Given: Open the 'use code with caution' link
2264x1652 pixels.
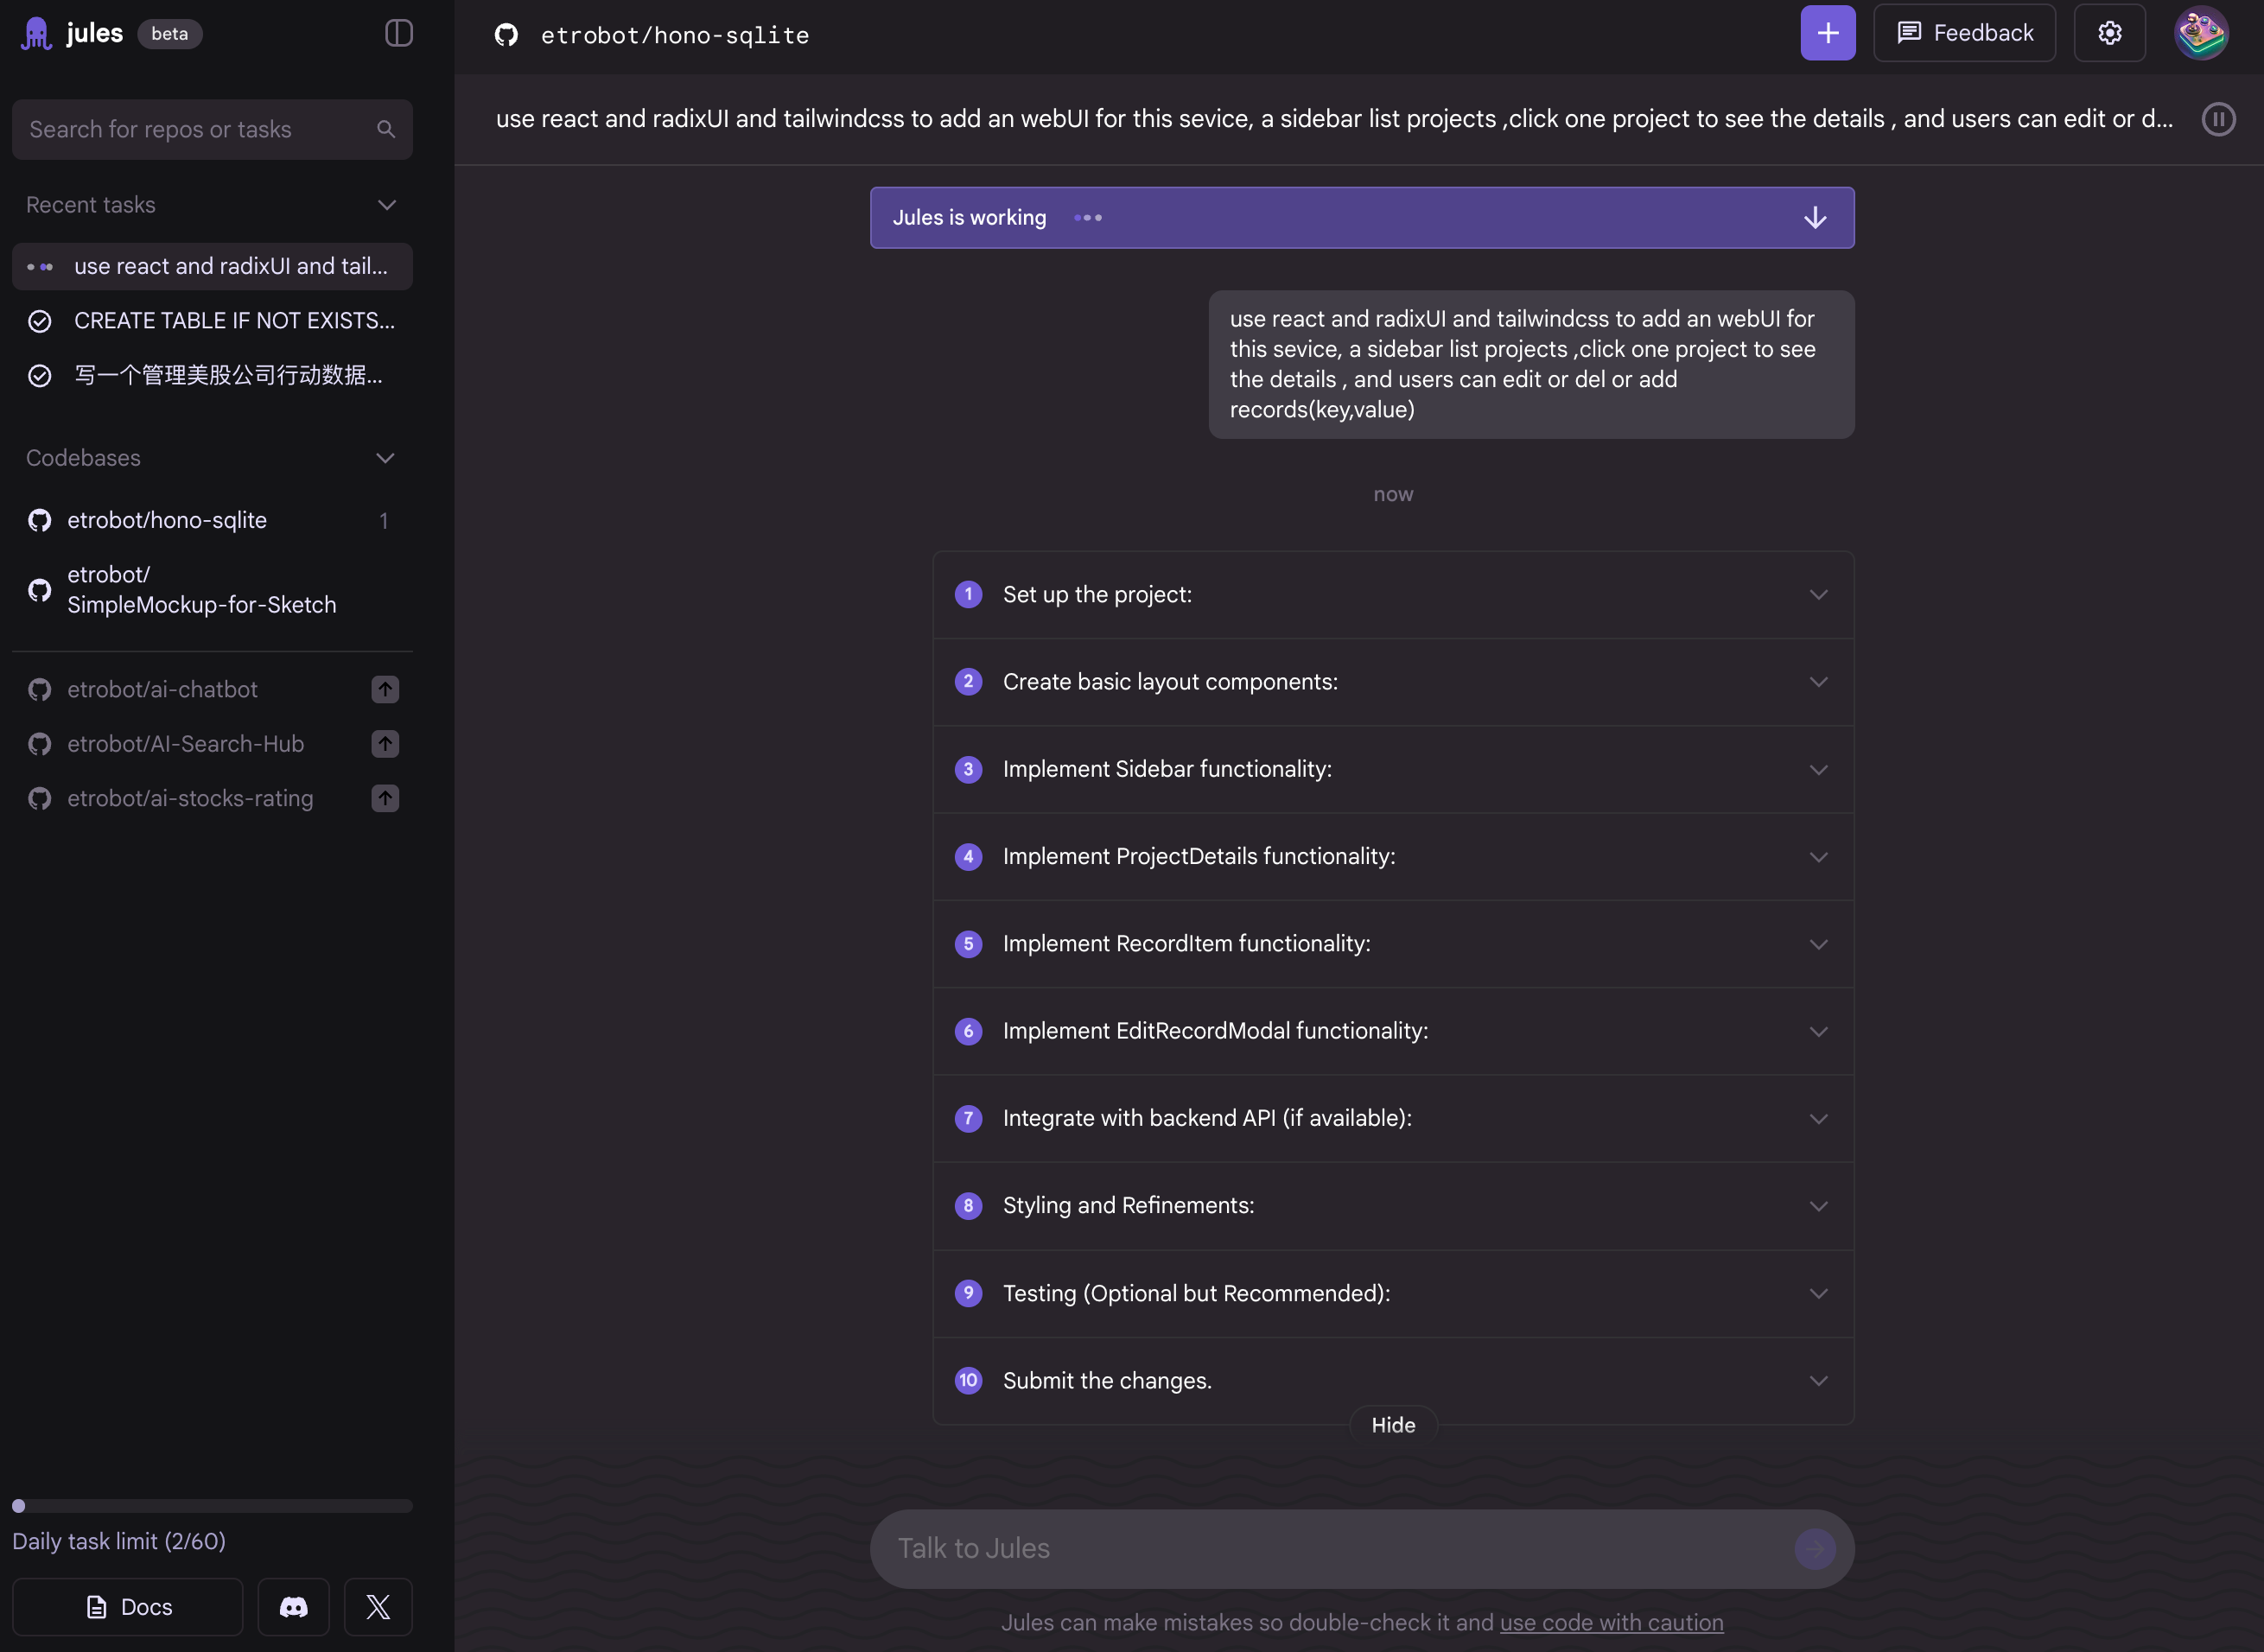Looking at the screenshot, I should point(1611,1622).
